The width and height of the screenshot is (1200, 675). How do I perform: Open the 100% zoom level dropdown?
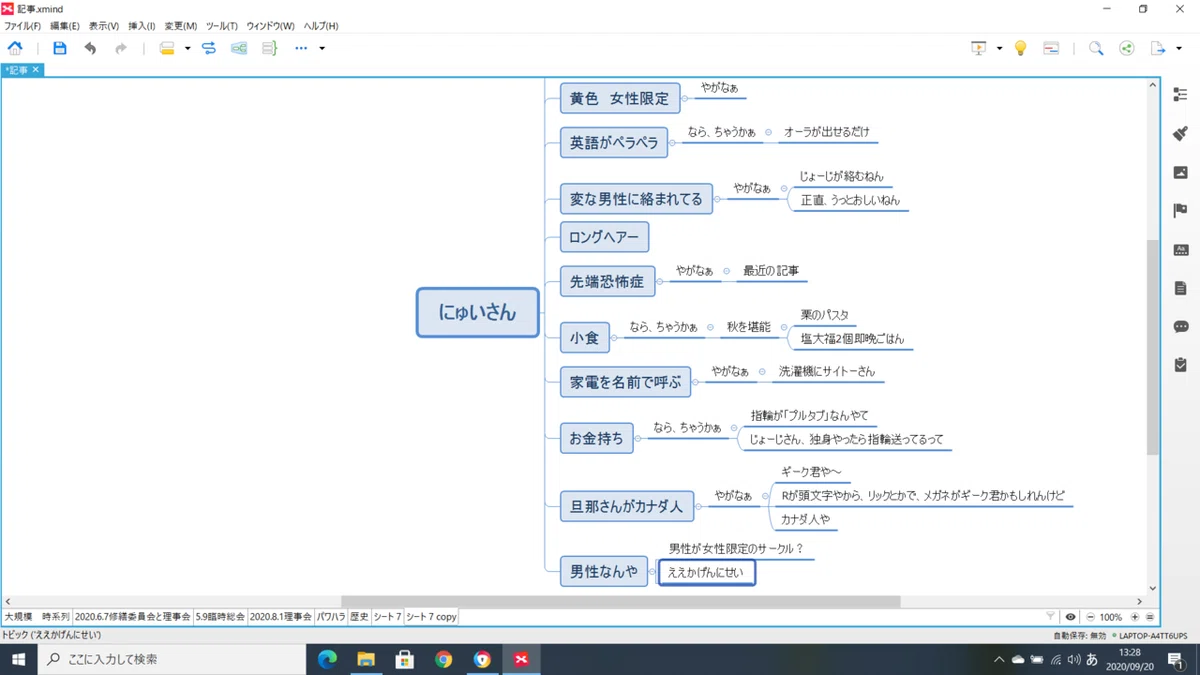pyautogui.click(x=1111, y=617)
